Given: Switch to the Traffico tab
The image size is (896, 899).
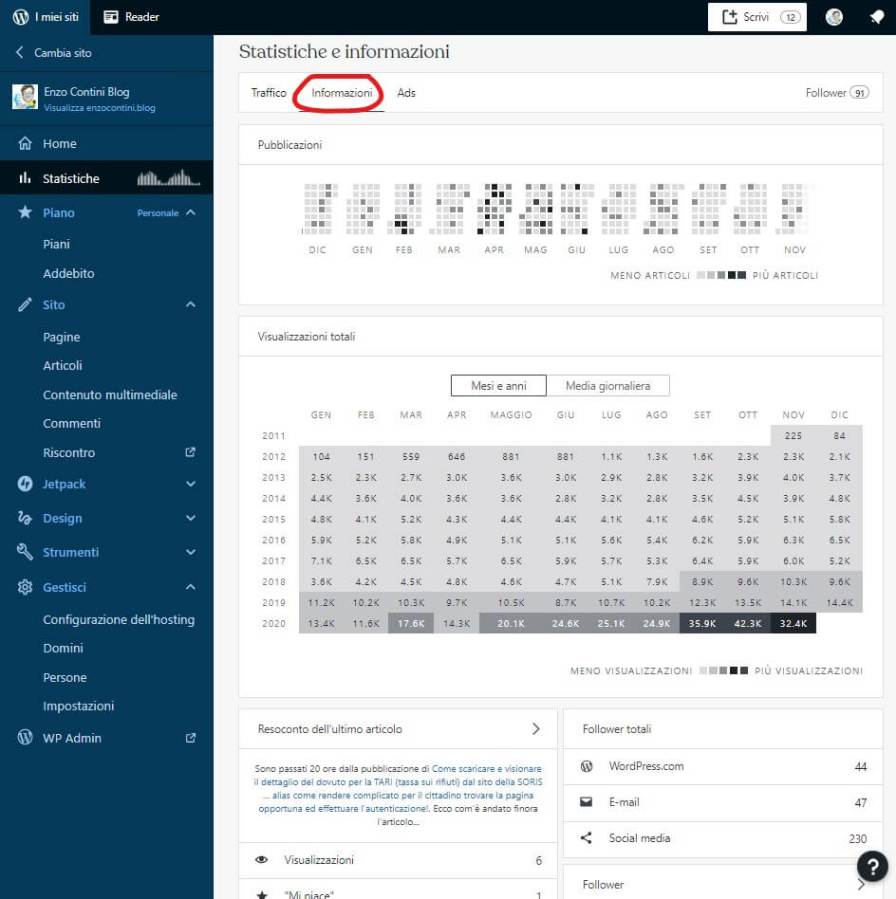Looking at the screenshot, I should pyautogui.click(x=269, y=93).
